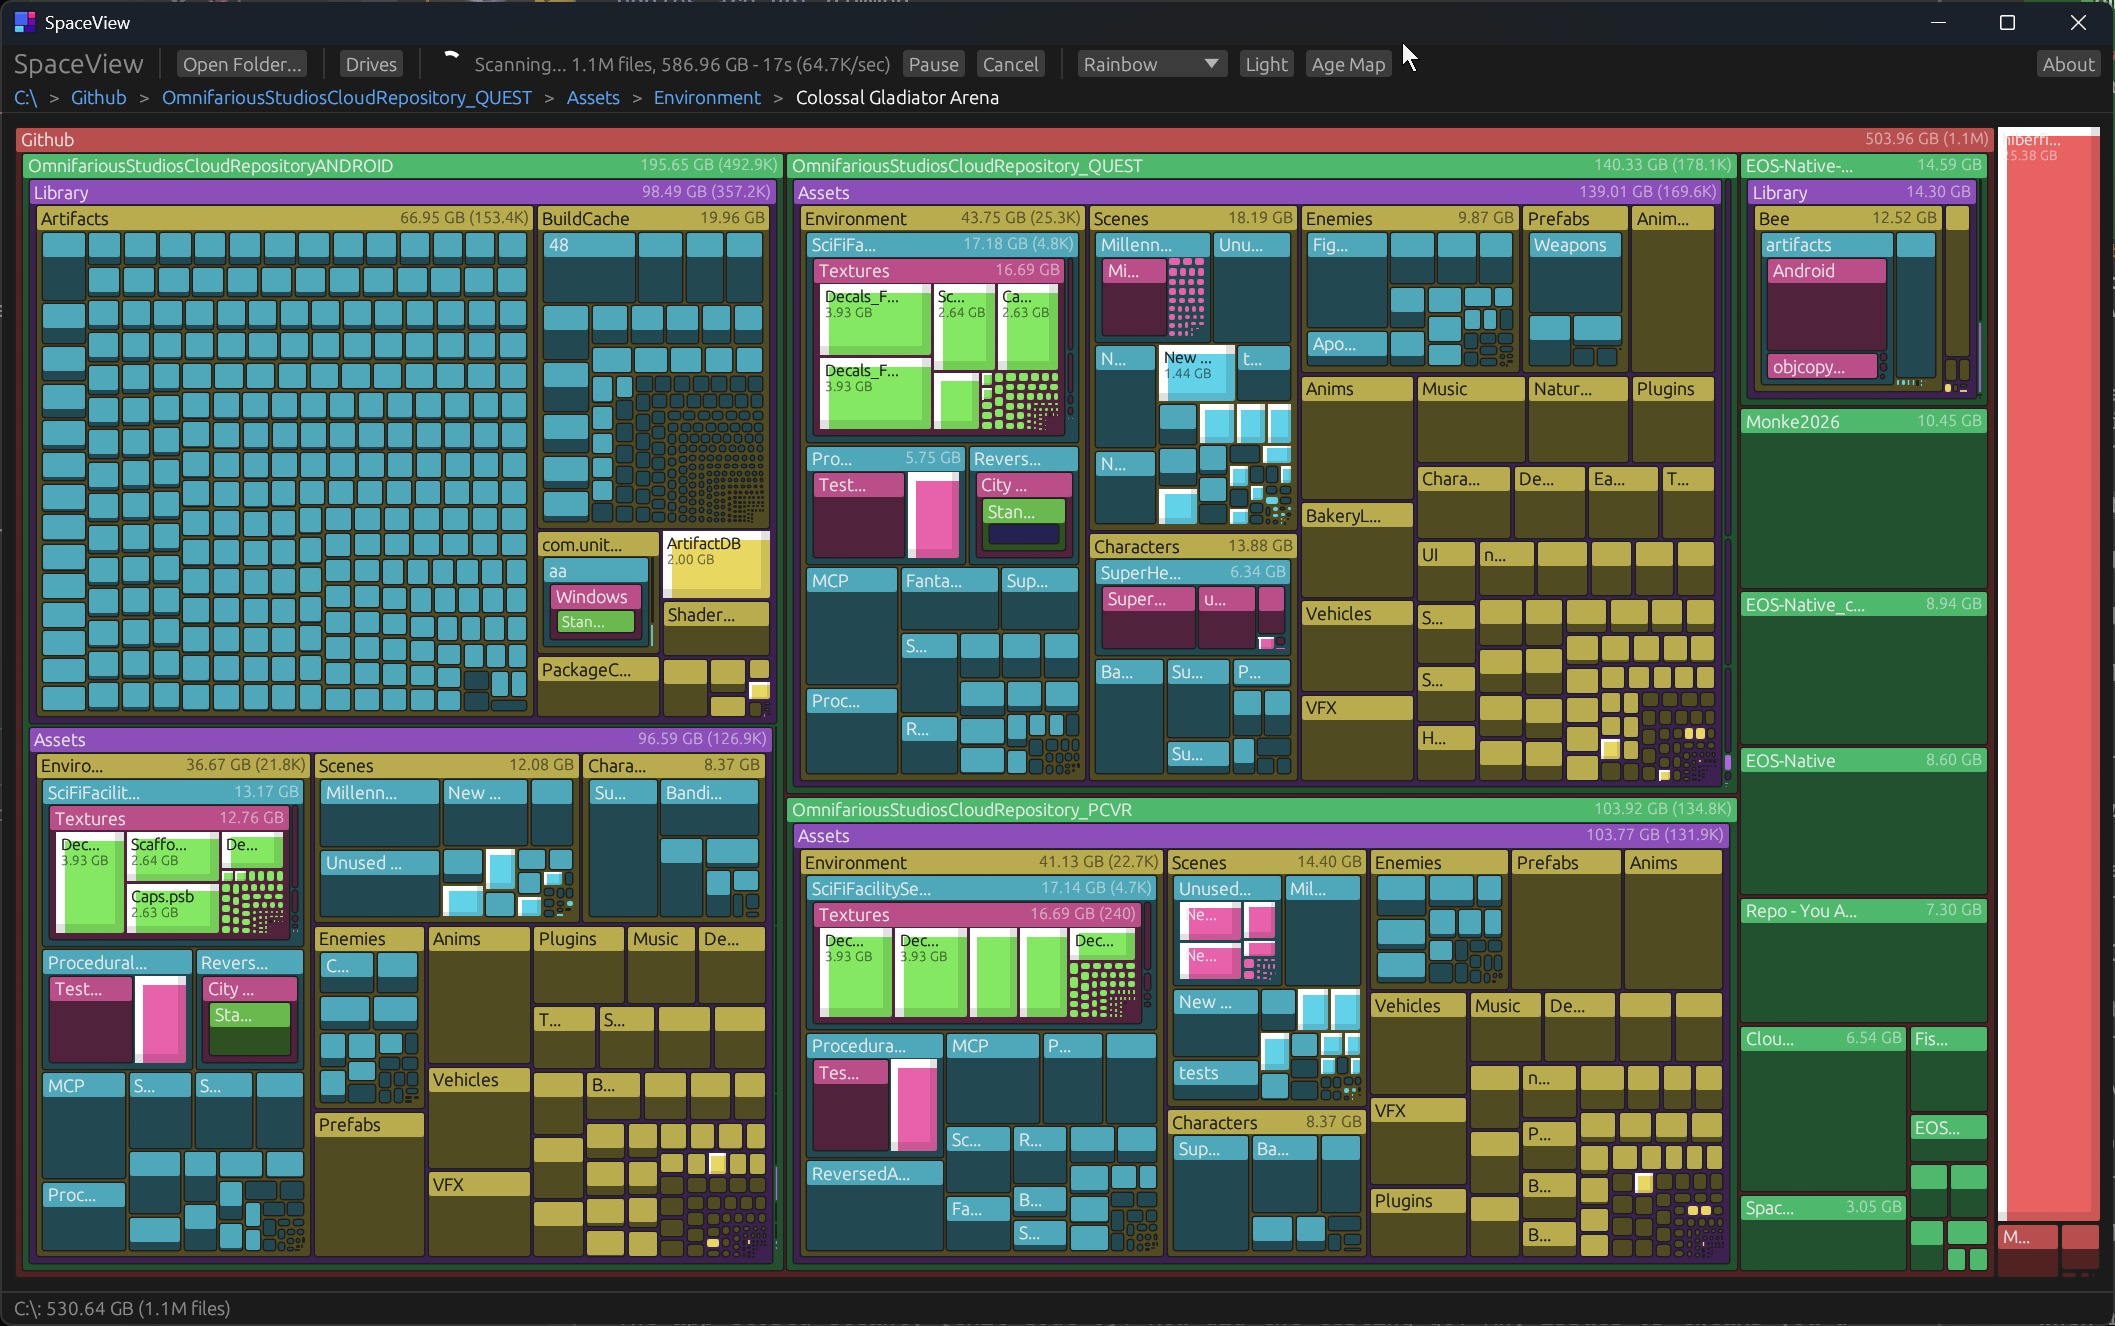2115x1326 pixels.
Task: Open the Drives list
Action: (x=371, y=64)
